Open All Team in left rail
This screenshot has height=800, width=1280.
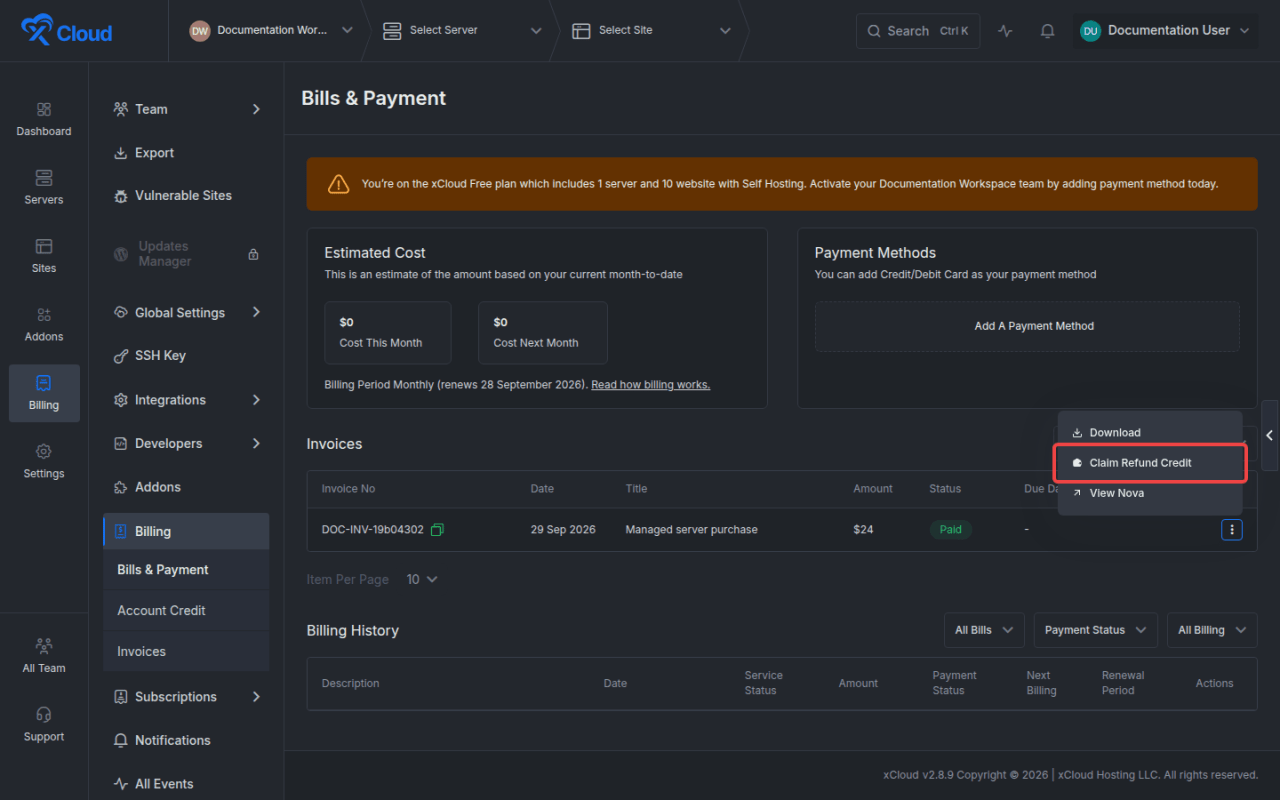tap(44, 656)
